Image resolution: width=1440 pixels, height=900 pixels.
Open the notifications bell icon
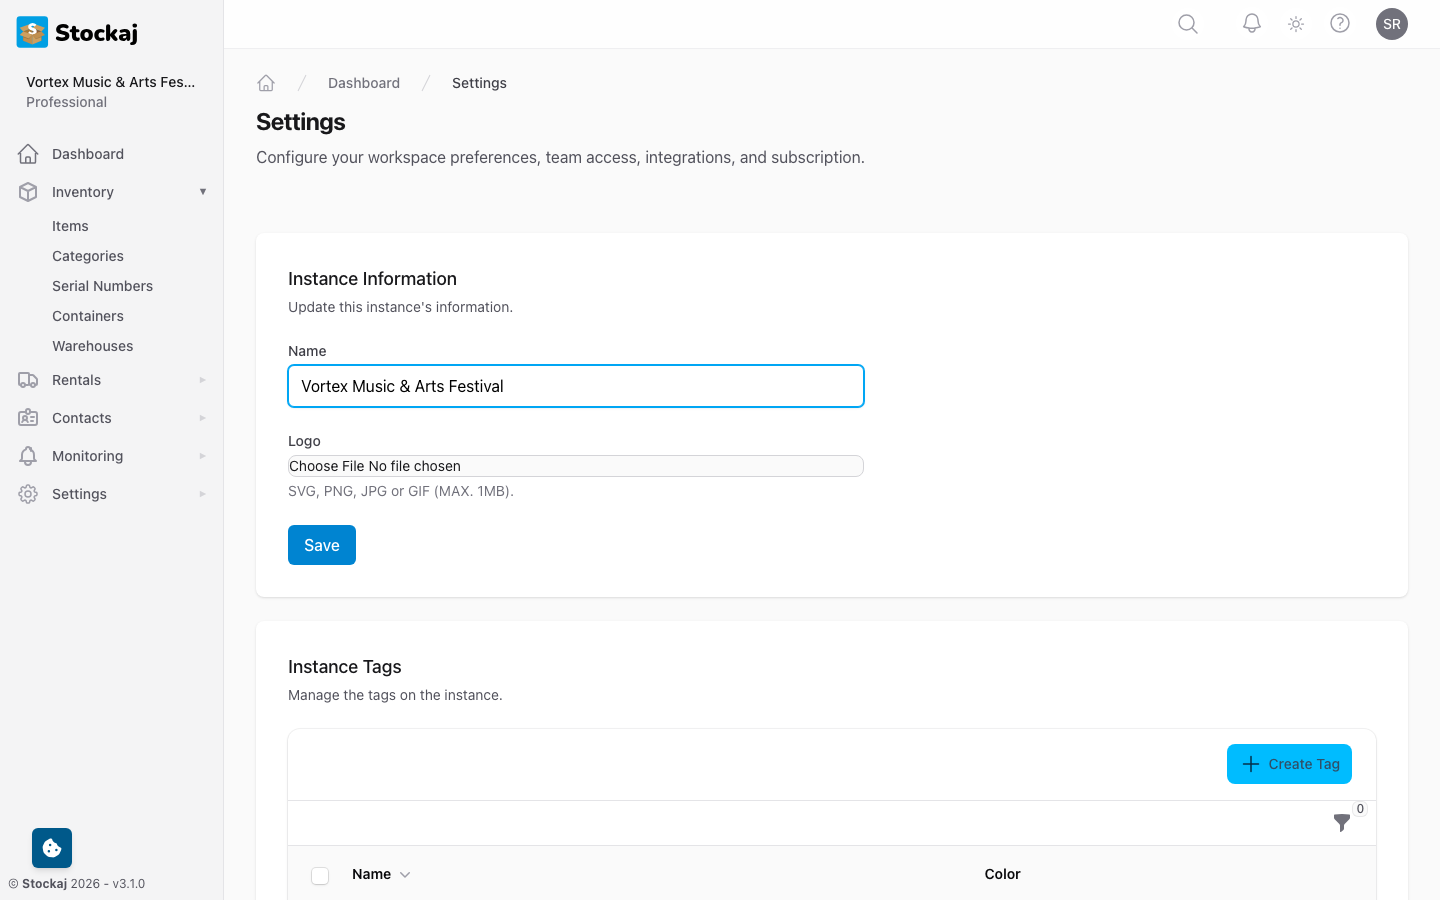point(1251,23)
